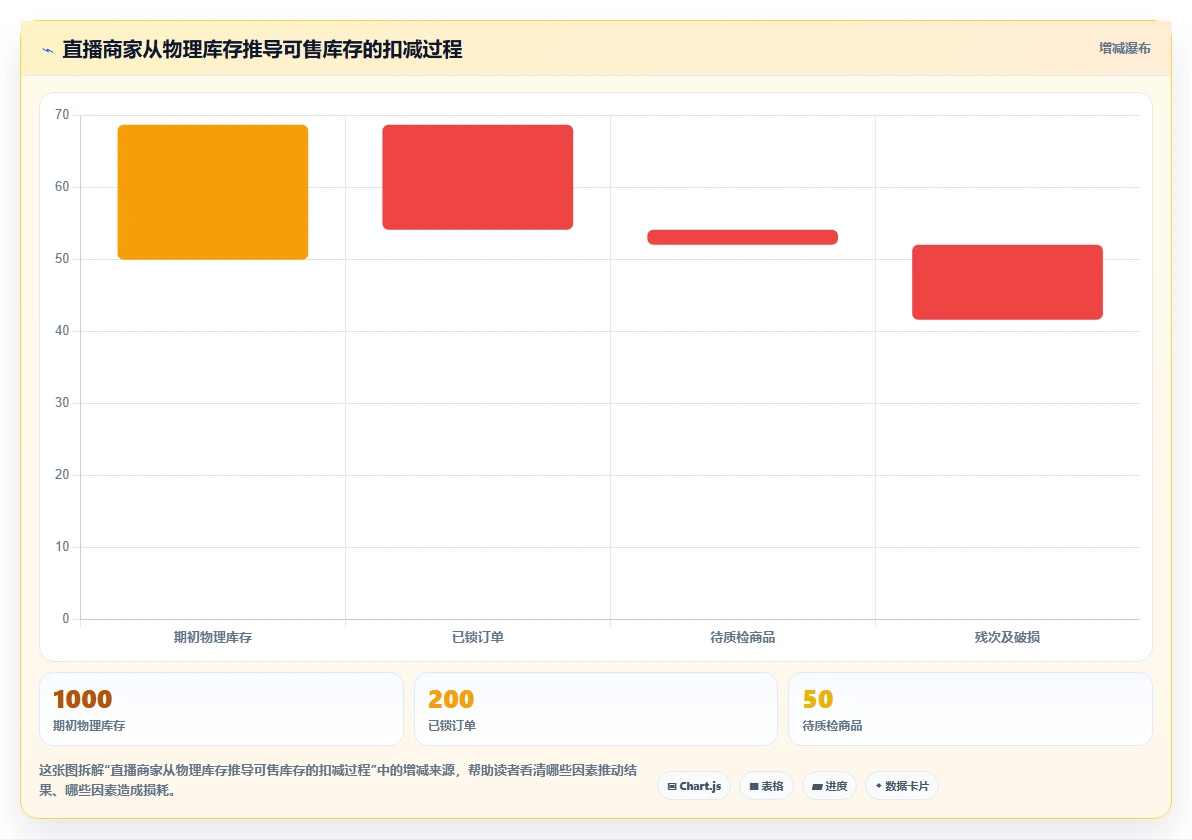Click the chart title 直播商家从物理库存推导可售库存的扣减过程

pos(262,49)
